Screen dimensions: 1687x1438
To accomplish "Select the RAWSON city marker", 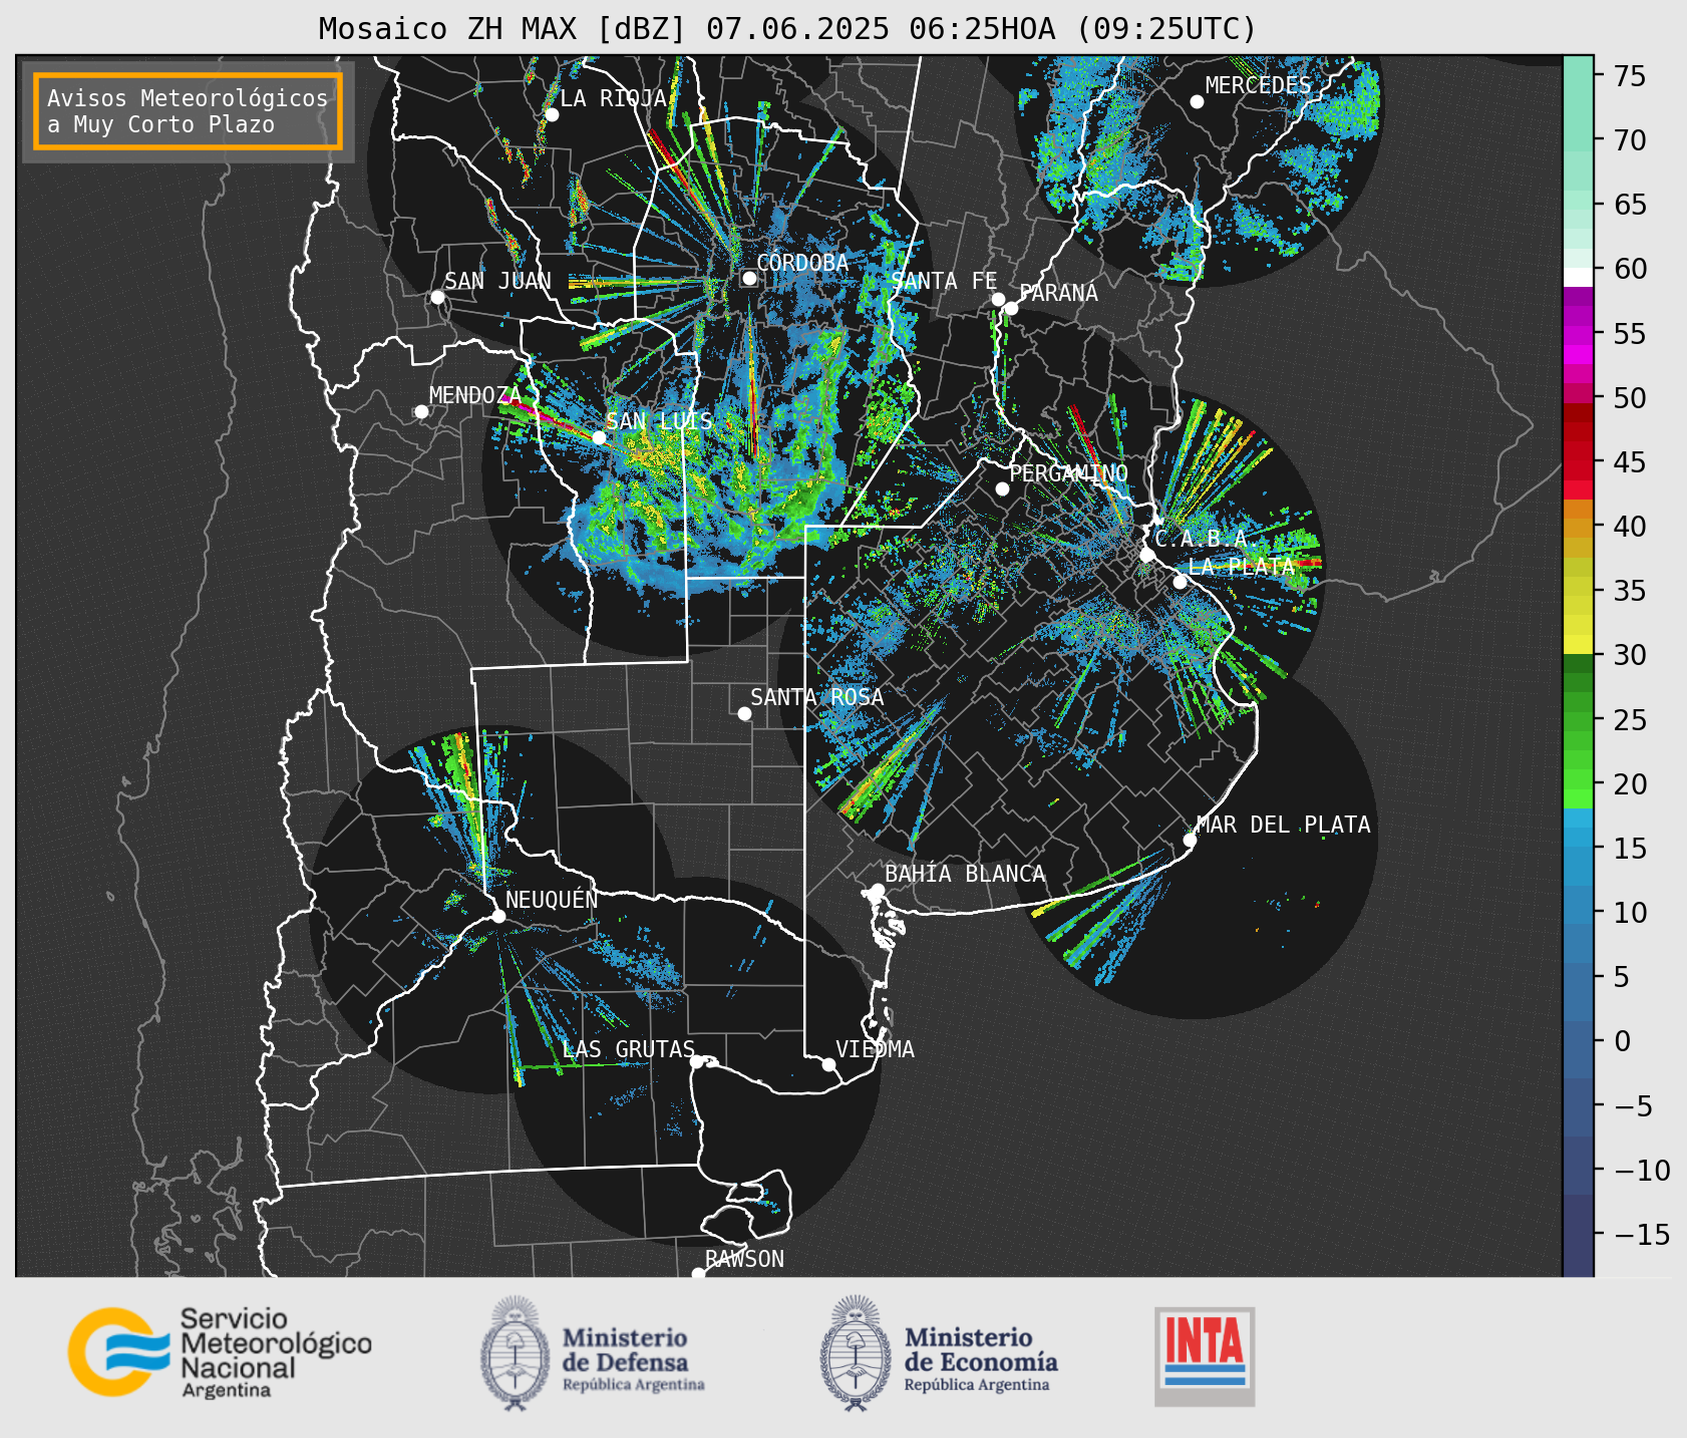I will tap(698, 1274).
